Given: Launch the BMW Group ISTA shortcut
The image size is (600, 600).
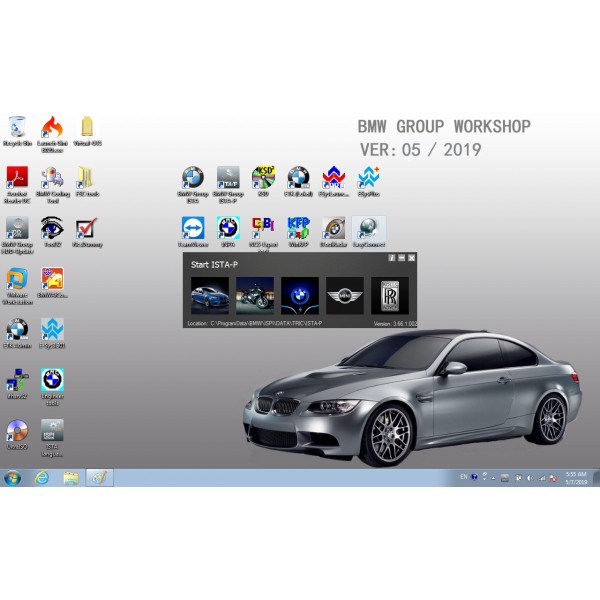Looking at the screenshot, I should (x=193, y=184).
